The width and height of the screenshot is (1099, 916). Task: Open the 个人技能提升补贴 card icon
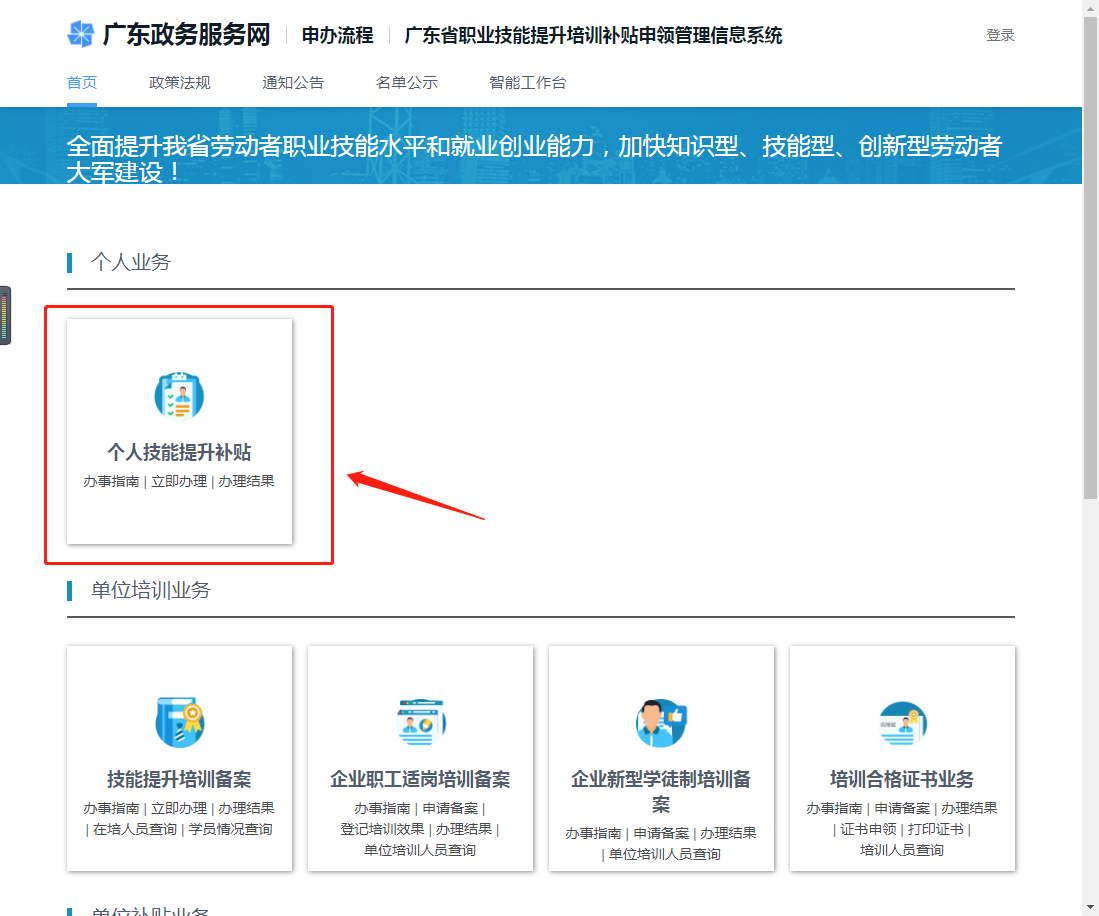click(x=179, y=395)
